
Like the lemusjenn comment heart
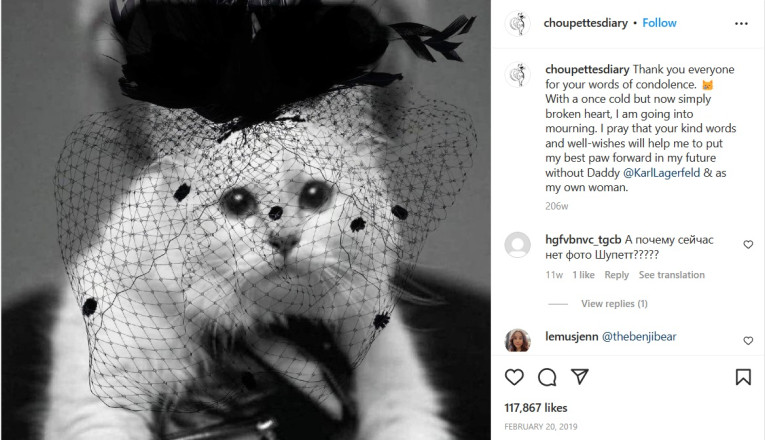coord(748,340)
